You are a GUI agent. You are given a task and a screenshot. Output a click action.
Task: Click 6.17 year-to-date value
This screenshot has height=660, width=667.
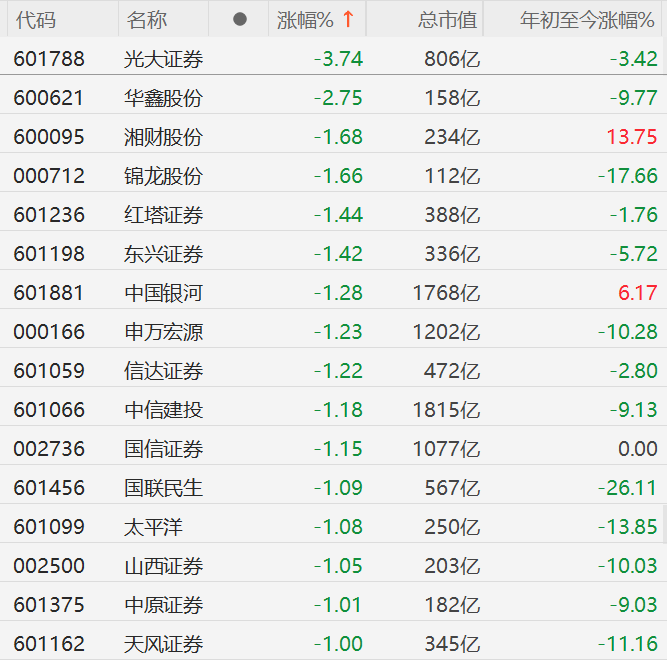coord(638,293)
